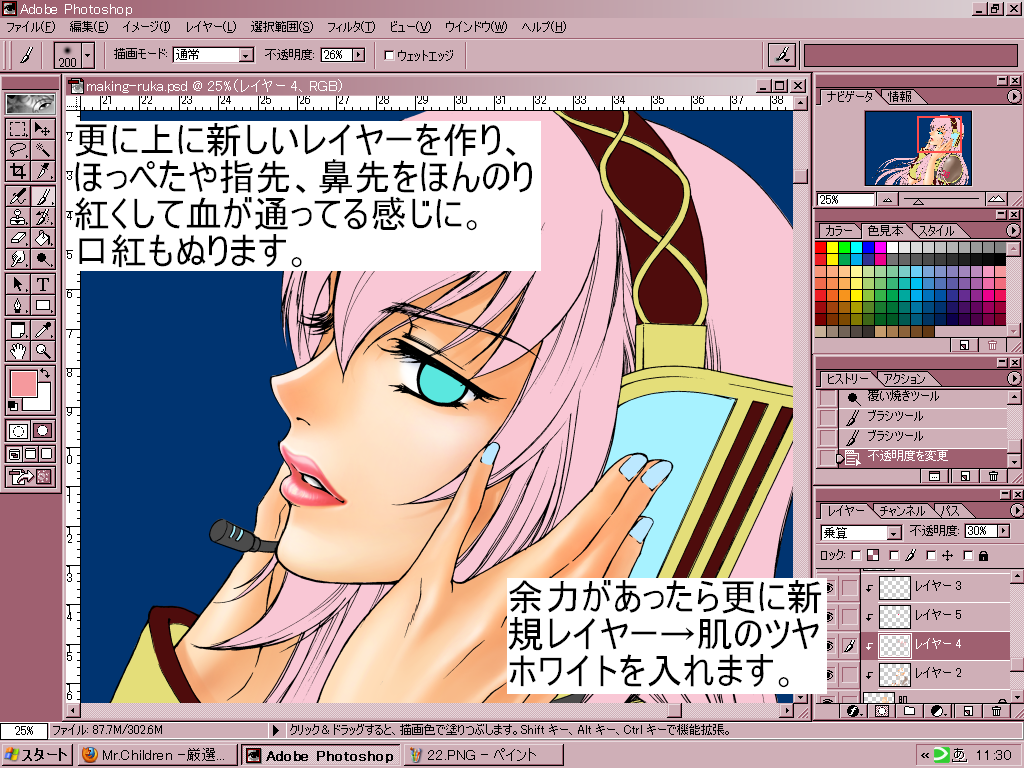Switch to the チャンネル tab
Image resolution: width=1024 pixels, height=768 pixels.
(902, 511)
